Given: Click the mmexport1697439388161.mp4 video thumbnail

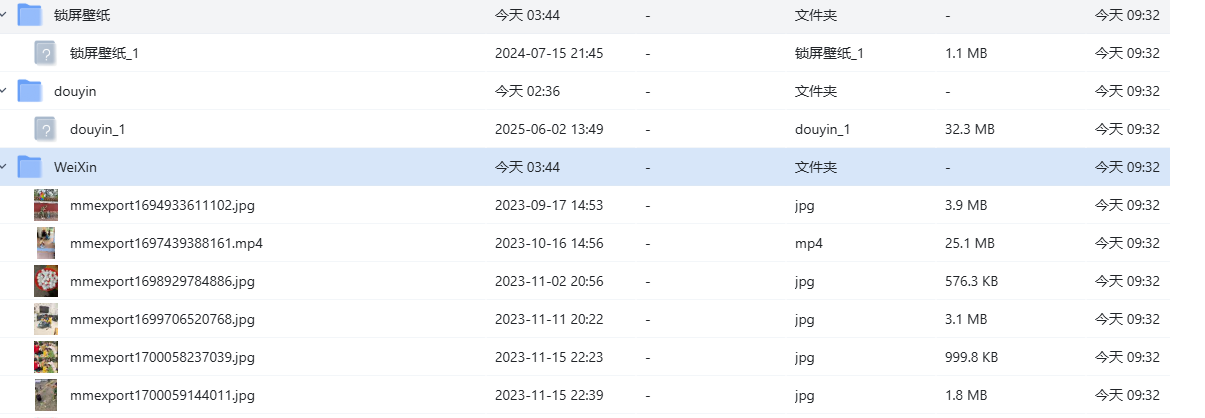Looking at the screenshot, I should point(45,243).
